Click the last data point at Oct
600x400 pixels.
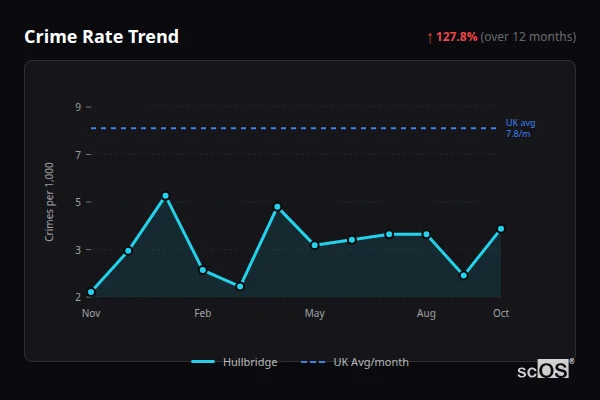point(501,229)
